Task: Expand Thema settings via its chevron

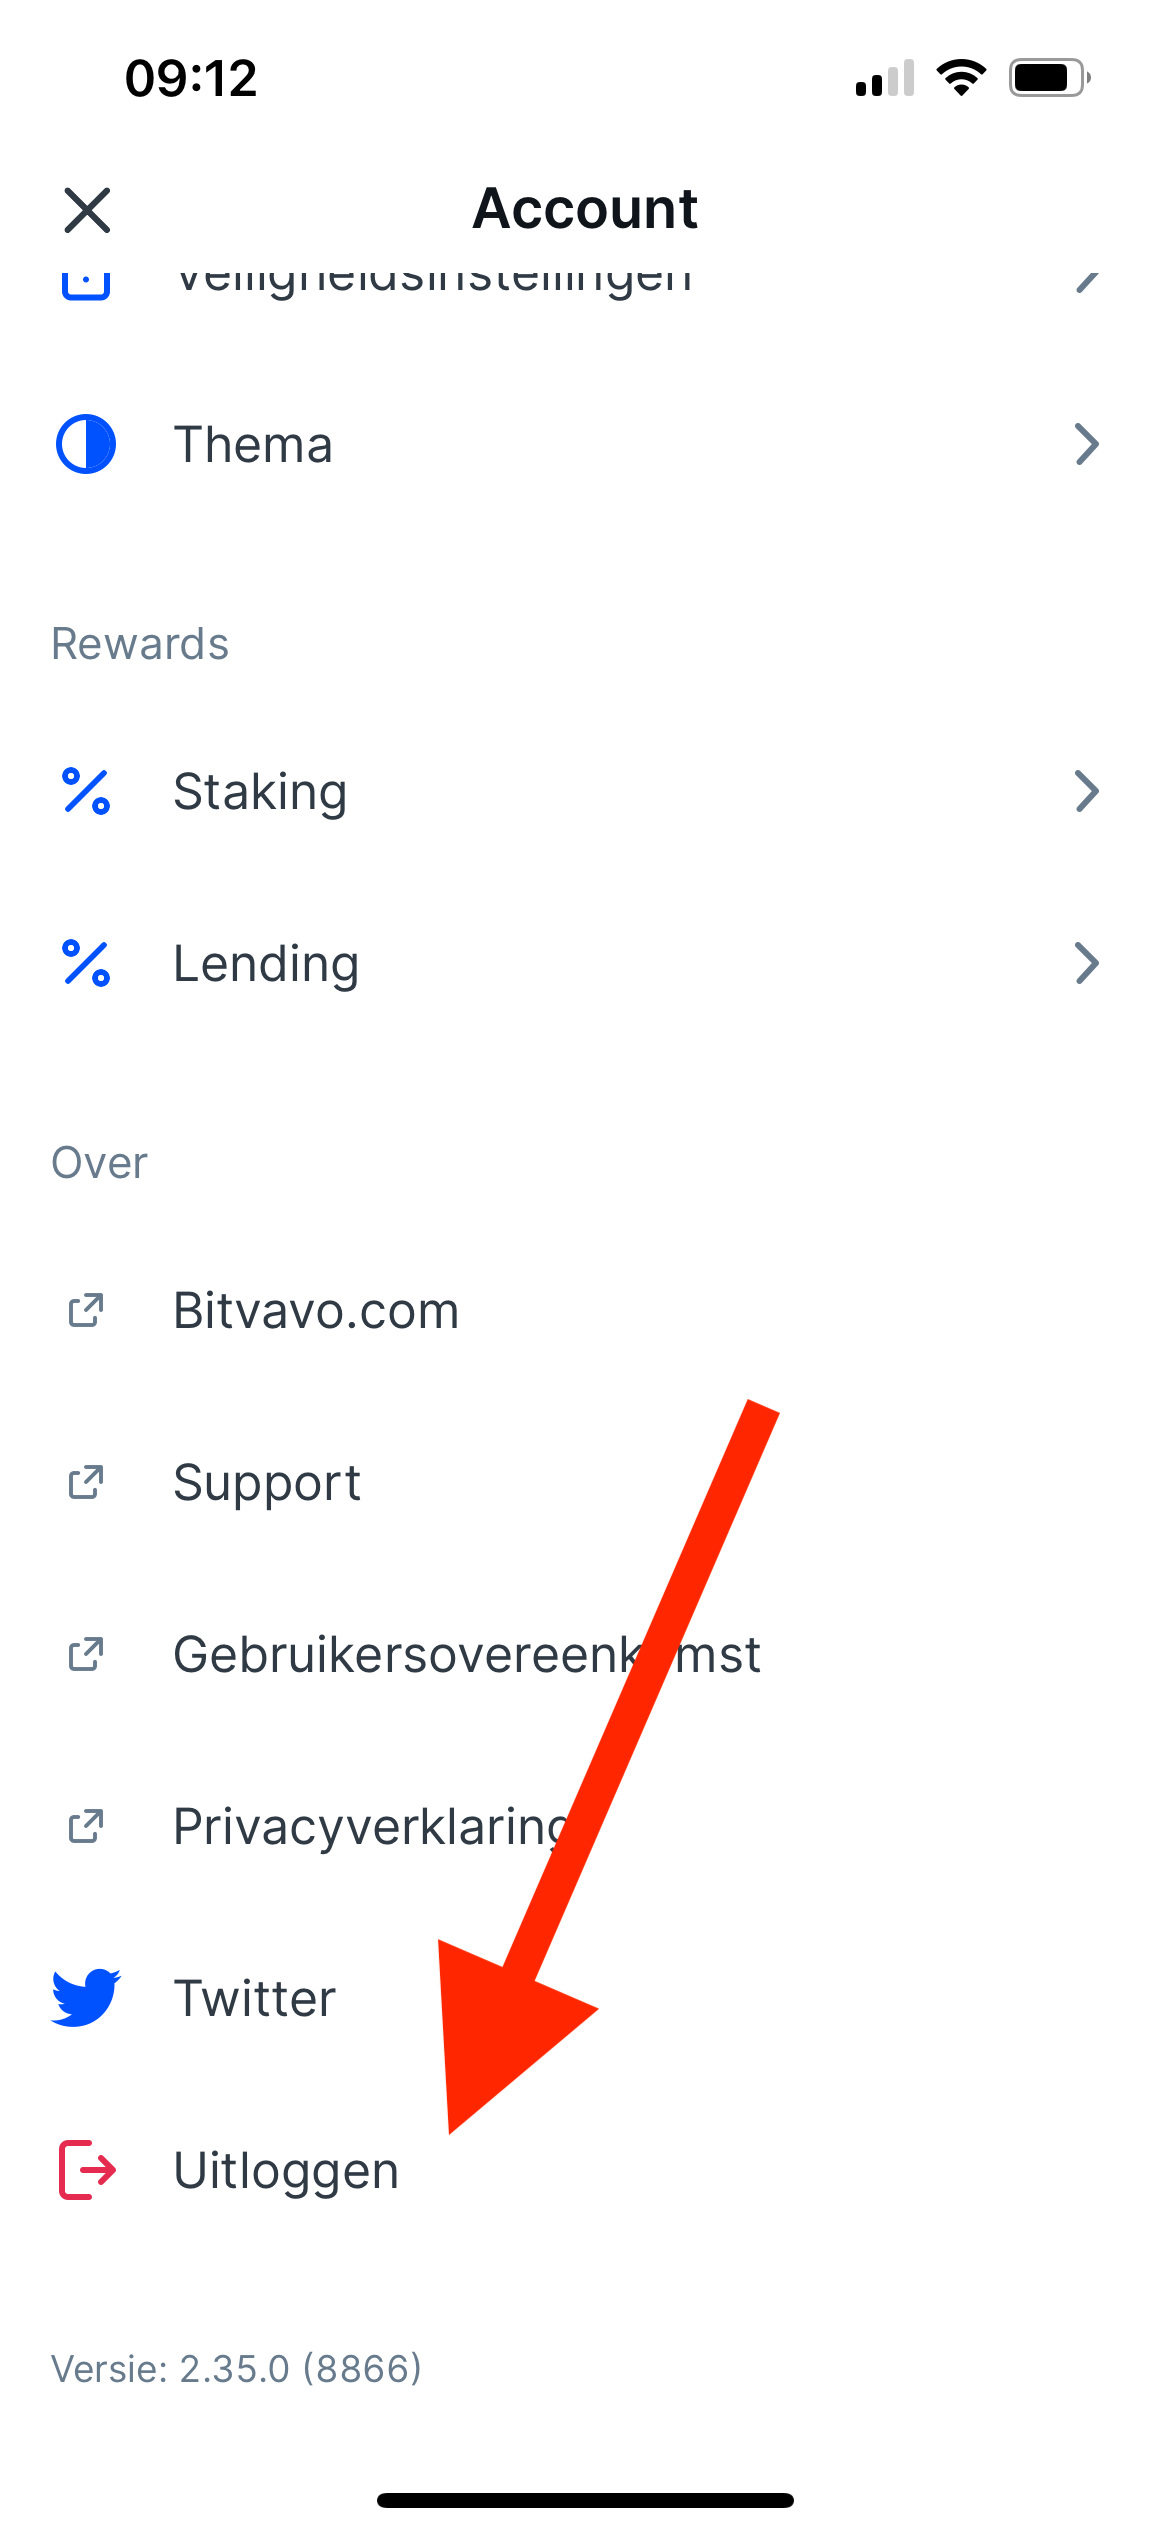Action: (1087, 444)
